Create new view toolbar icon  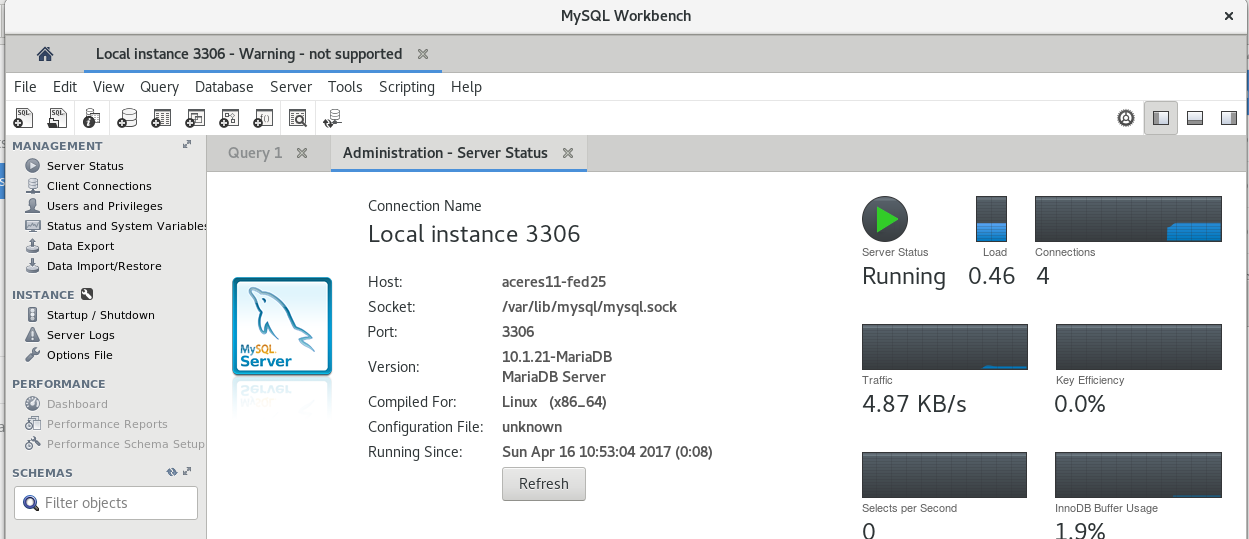(x=195, y=118)
